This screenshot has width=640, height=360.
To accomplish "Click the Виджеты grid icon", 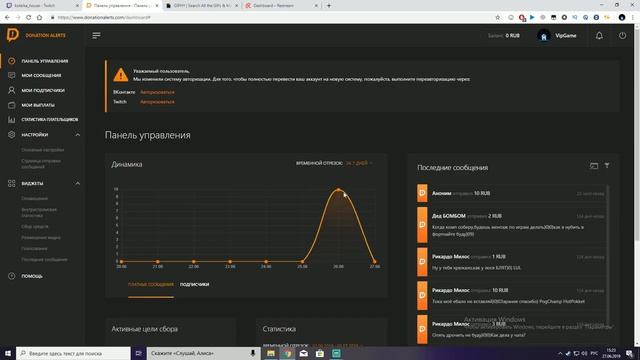I will (x=11, y=184).
